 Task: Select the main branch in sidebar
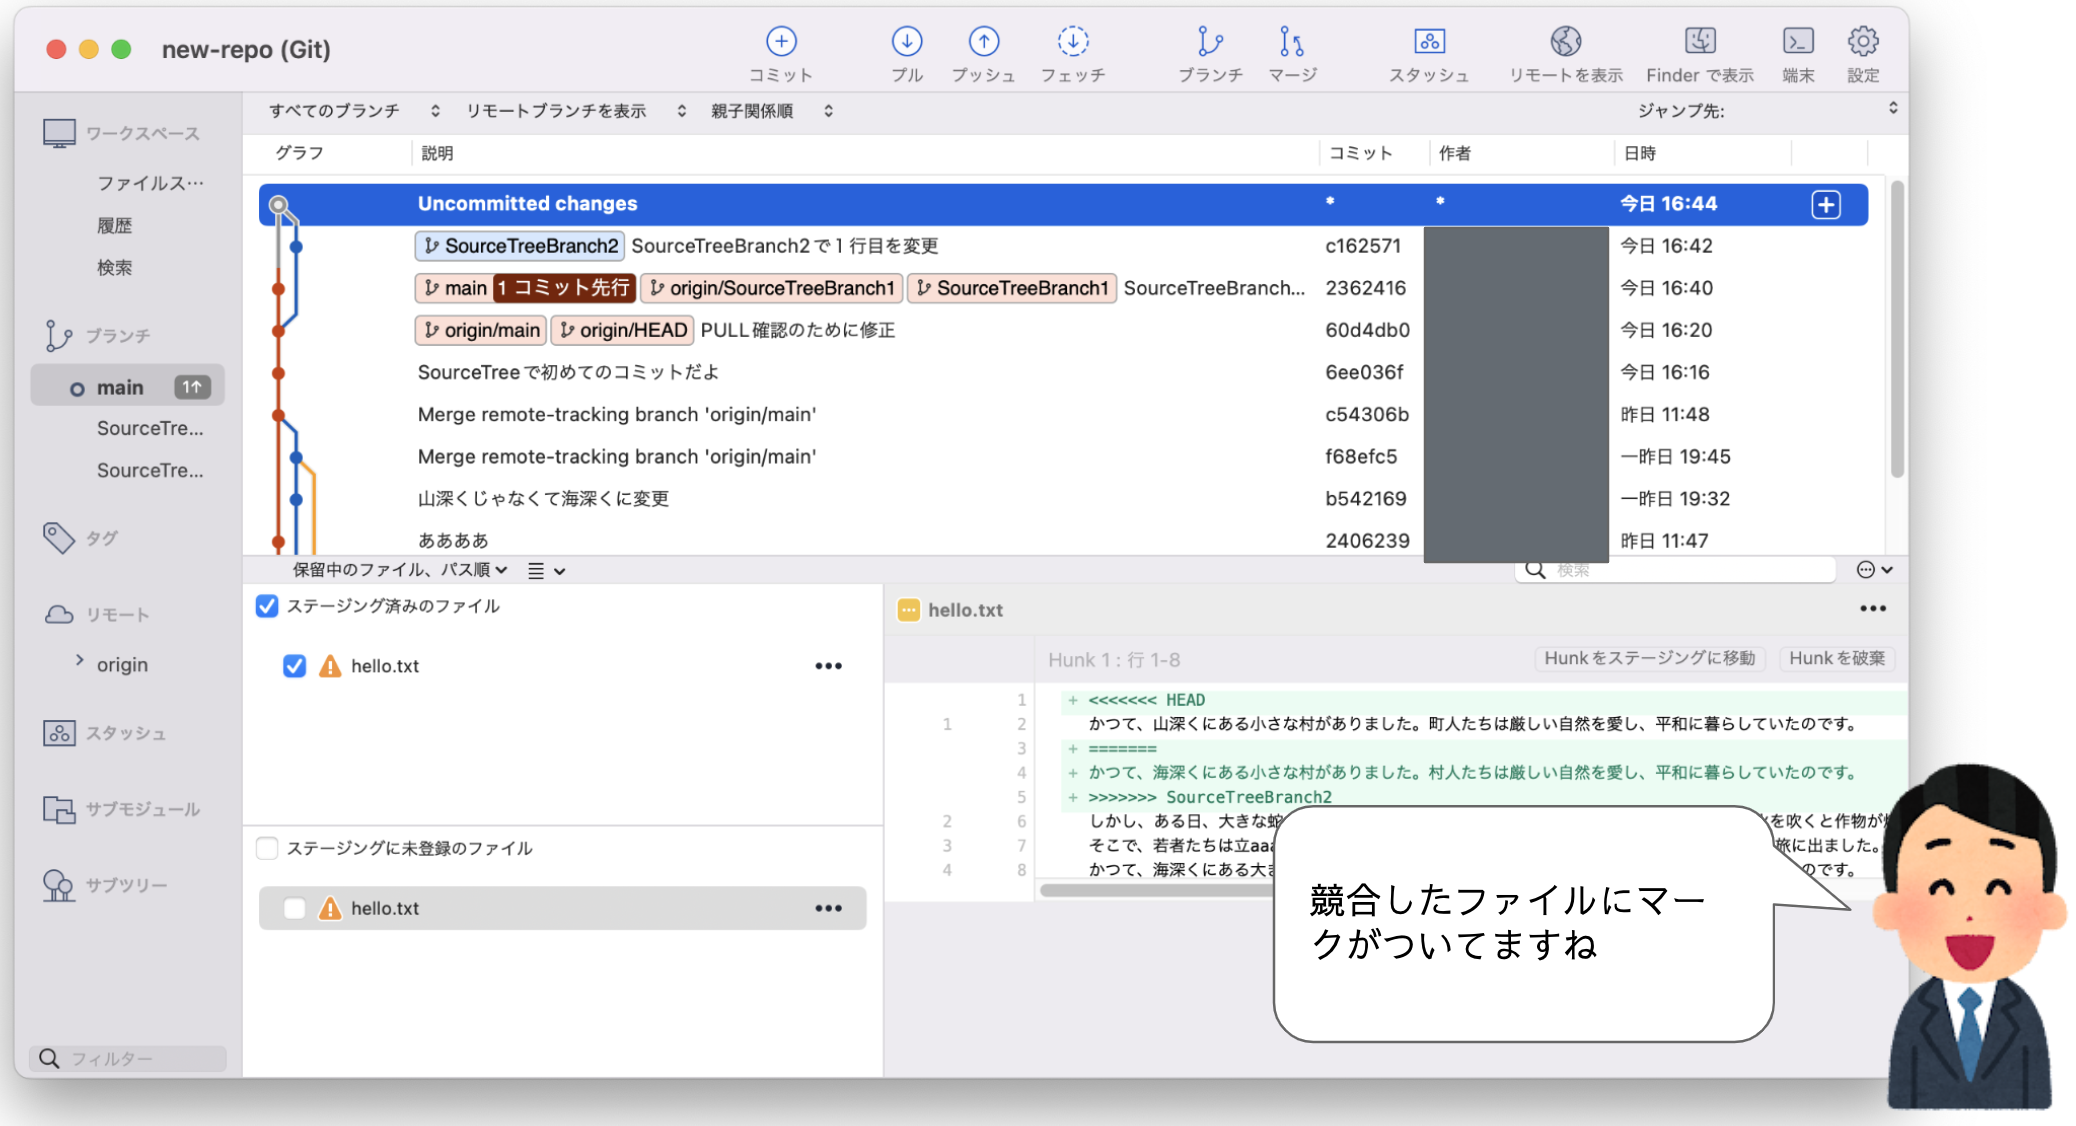tap(120, 387)
